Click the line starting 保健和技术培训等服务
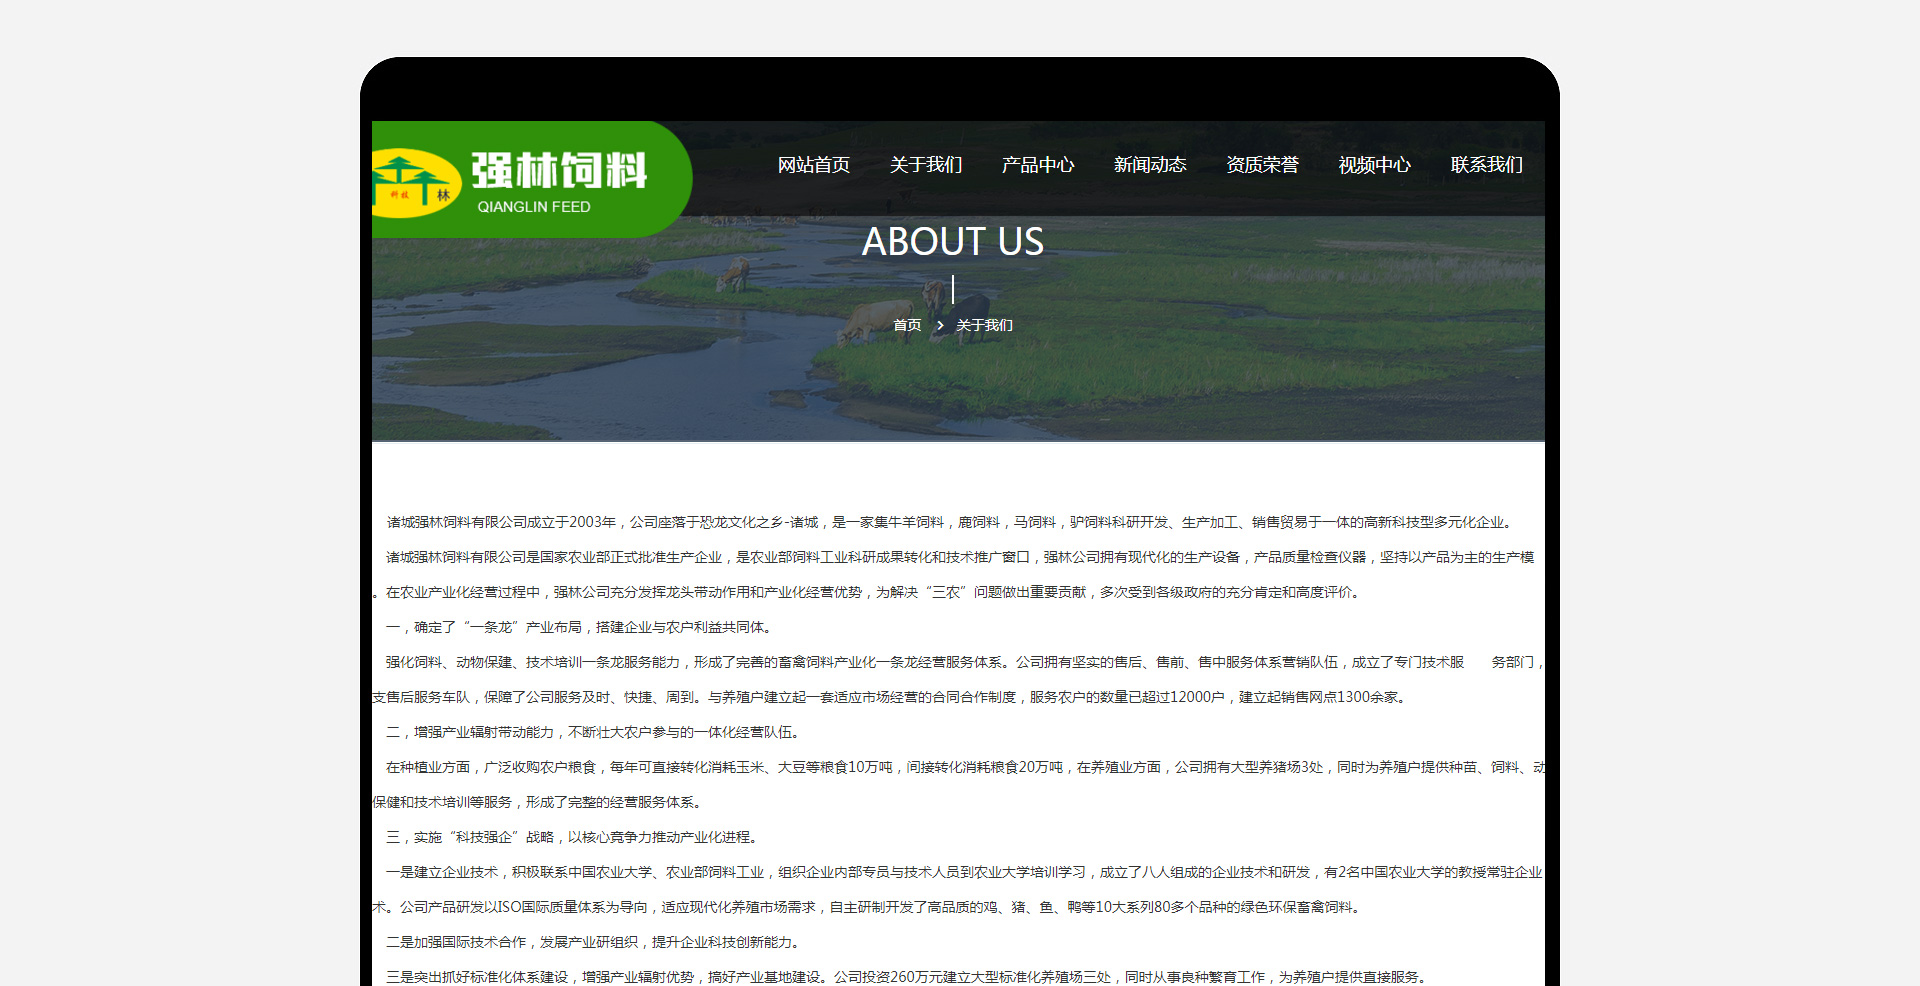The width and height of the screenshot is (1920, 986). click(539, 802)
